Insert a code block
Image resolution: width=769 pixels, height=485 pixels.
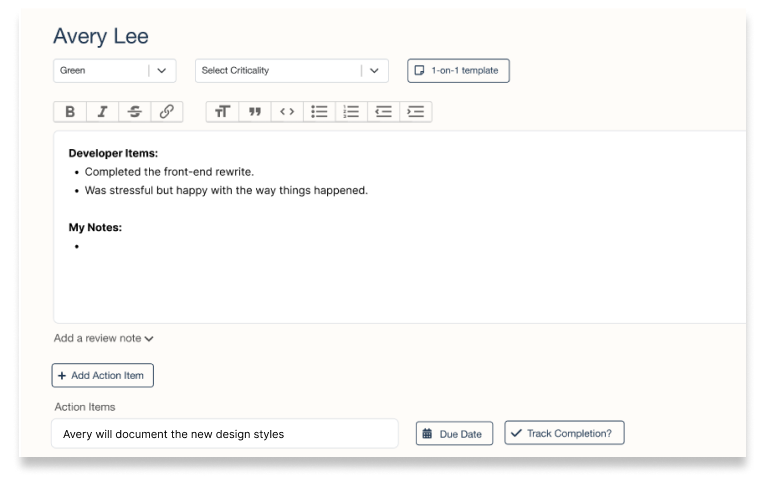pyautogui.click(x=287, y=112)
